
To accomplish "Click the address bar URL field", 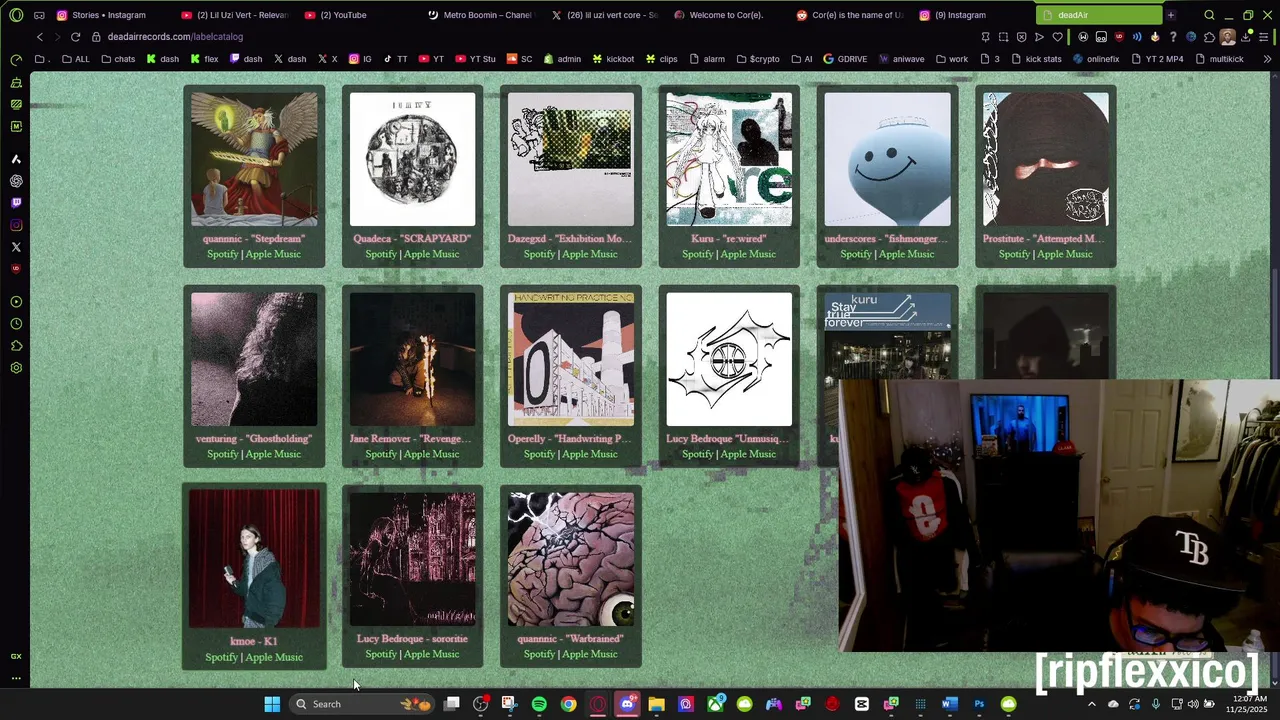I will click(x=540, y=37).
